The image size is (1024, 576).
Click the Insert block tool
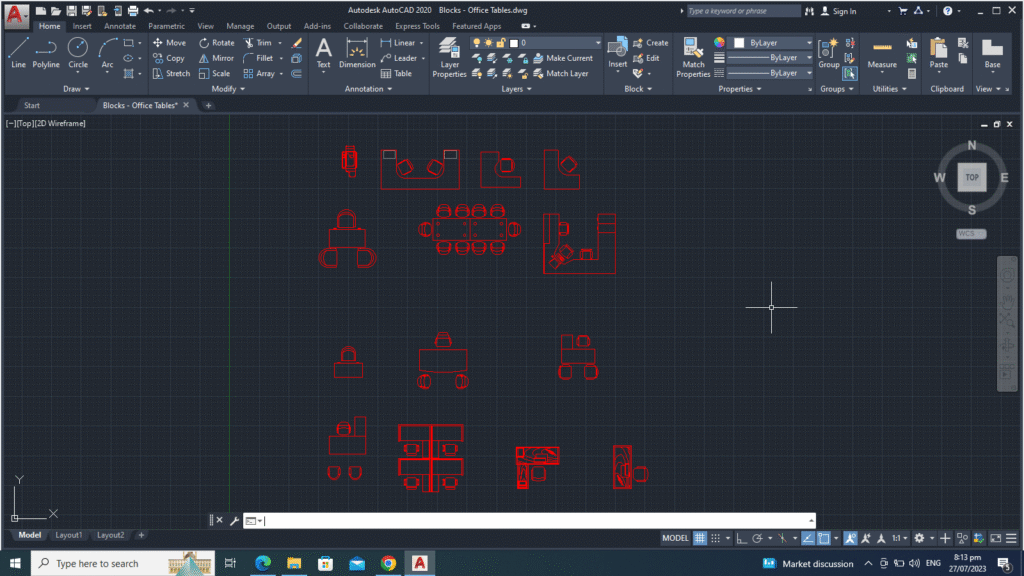point(617,52)
